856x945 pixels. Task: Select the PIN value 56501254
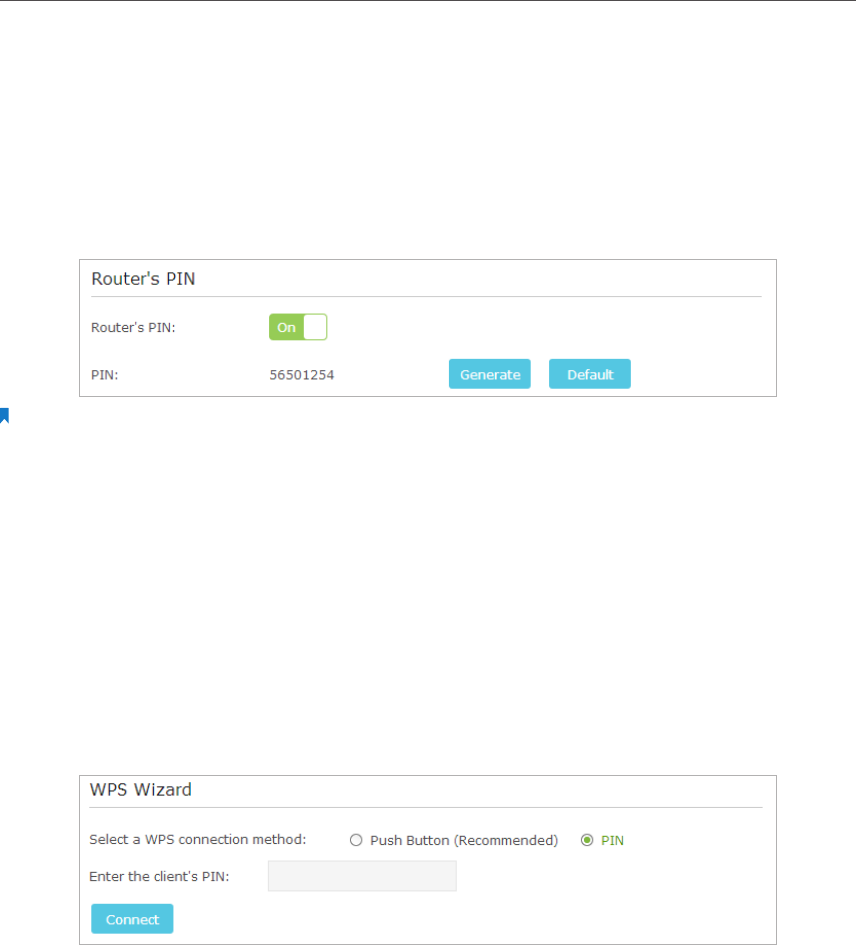(301, 375)
